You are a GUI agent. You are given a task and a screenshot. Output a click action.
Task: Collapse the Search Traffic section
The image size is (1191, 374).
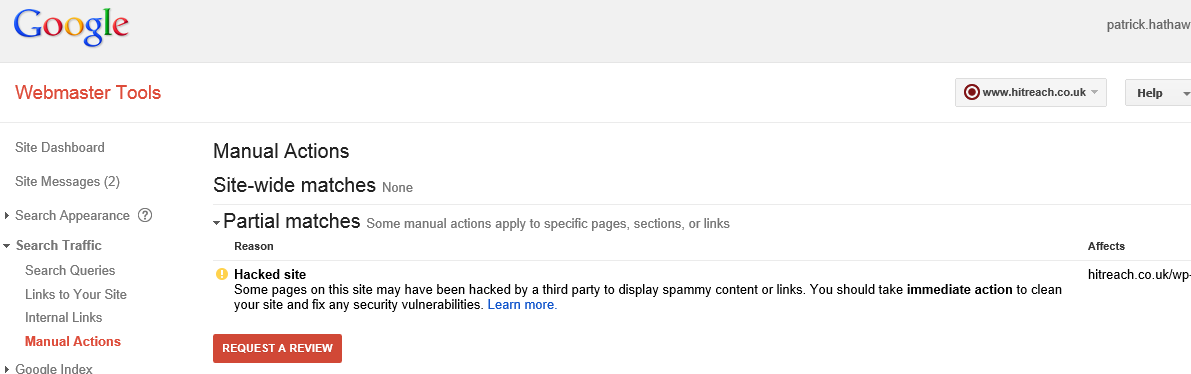coord(53,246)
